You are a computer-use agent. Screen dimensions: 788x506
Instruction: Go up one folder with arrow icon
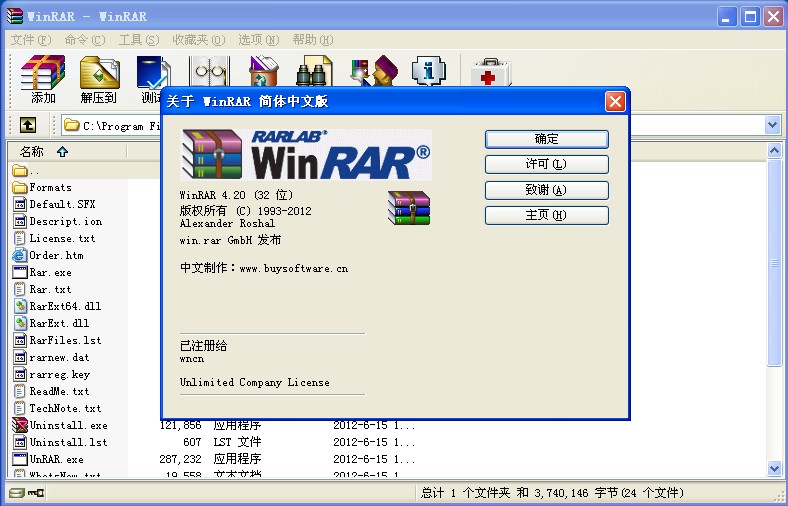28,125
